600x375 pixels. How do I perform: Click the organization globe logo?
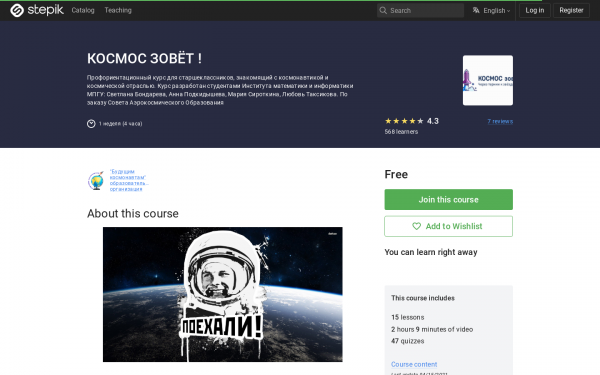96,181
